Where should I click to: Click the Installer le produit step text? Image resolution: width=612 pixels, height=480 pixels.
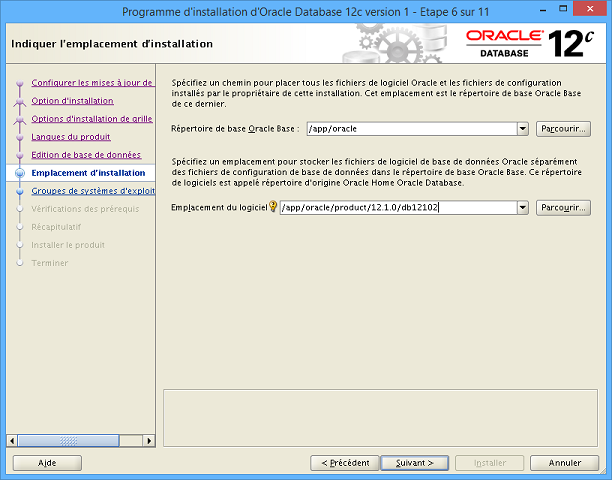coord(68,245)
